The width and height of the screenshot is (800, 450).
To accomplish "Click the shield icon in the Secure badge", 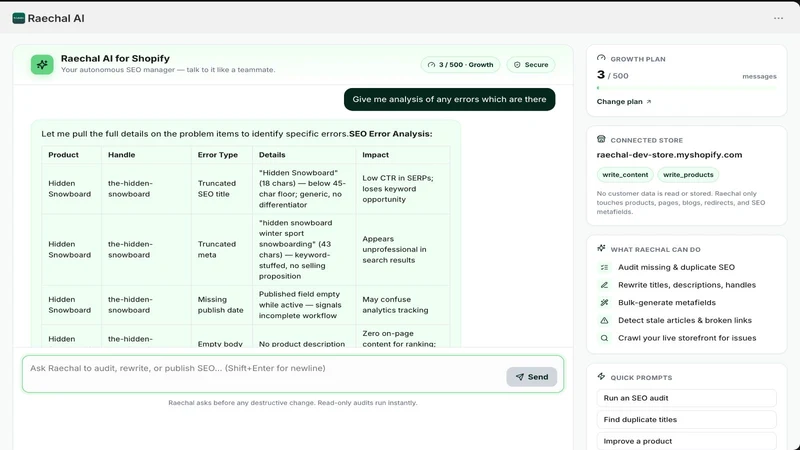I will pyautogui.click(x=517, y=65).
